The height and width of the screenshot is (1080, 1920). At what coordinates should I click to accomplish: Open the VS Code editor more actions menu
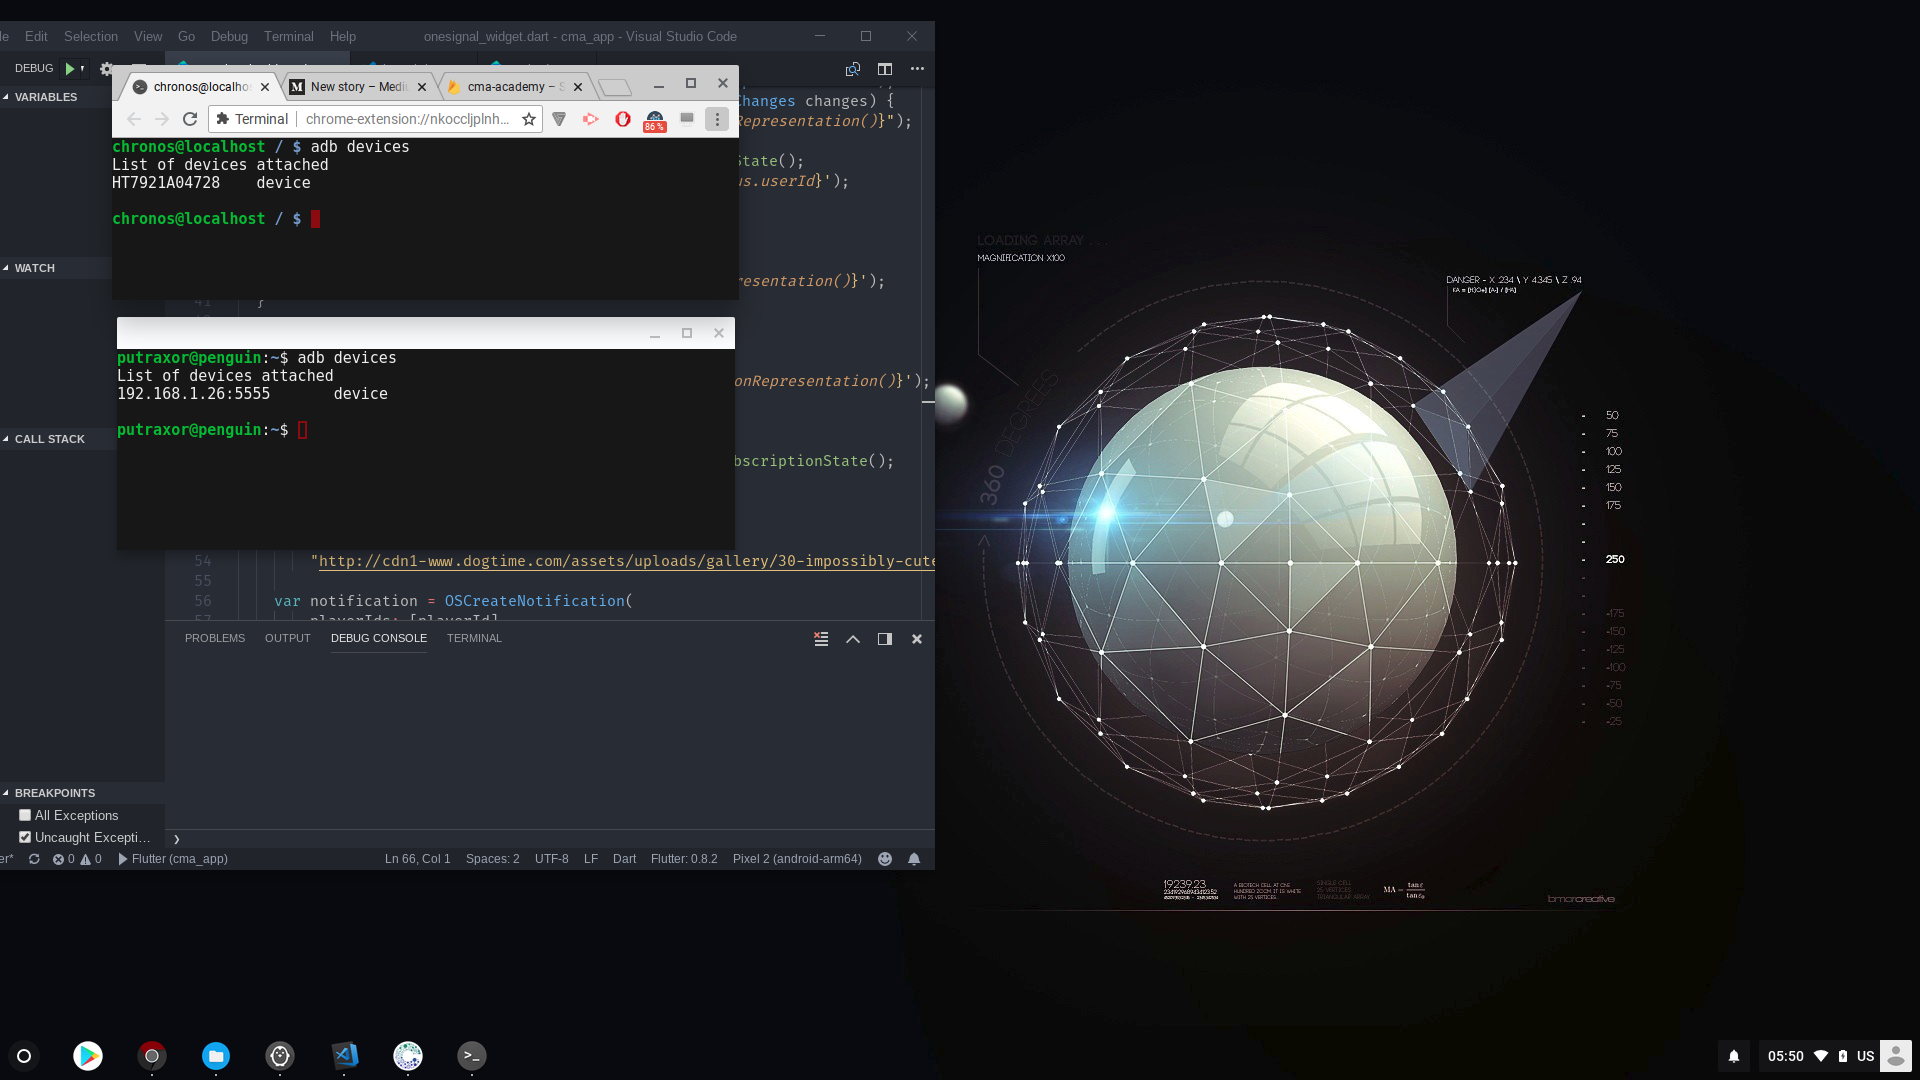917,69
